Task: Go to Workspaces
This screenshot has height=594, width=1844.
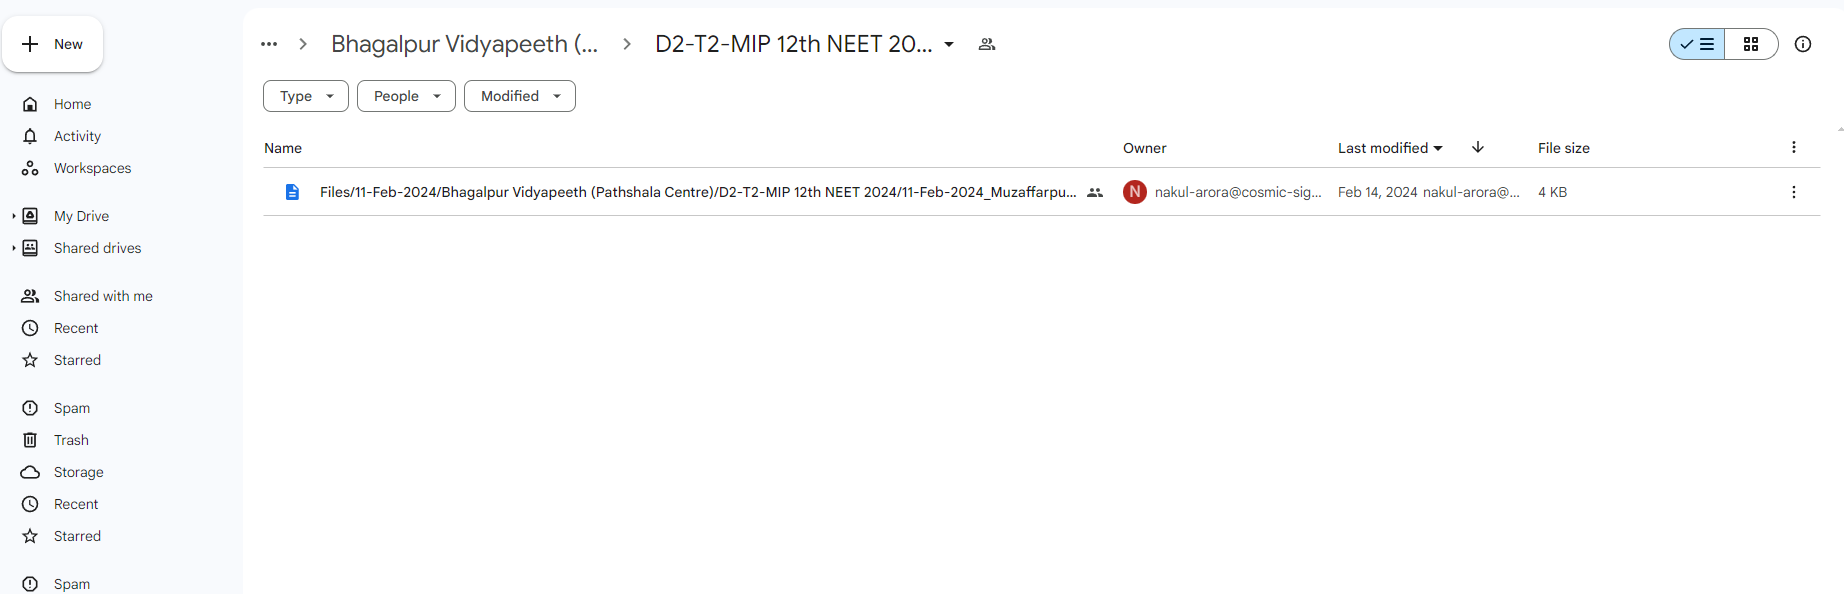Action: pos(92,168)
